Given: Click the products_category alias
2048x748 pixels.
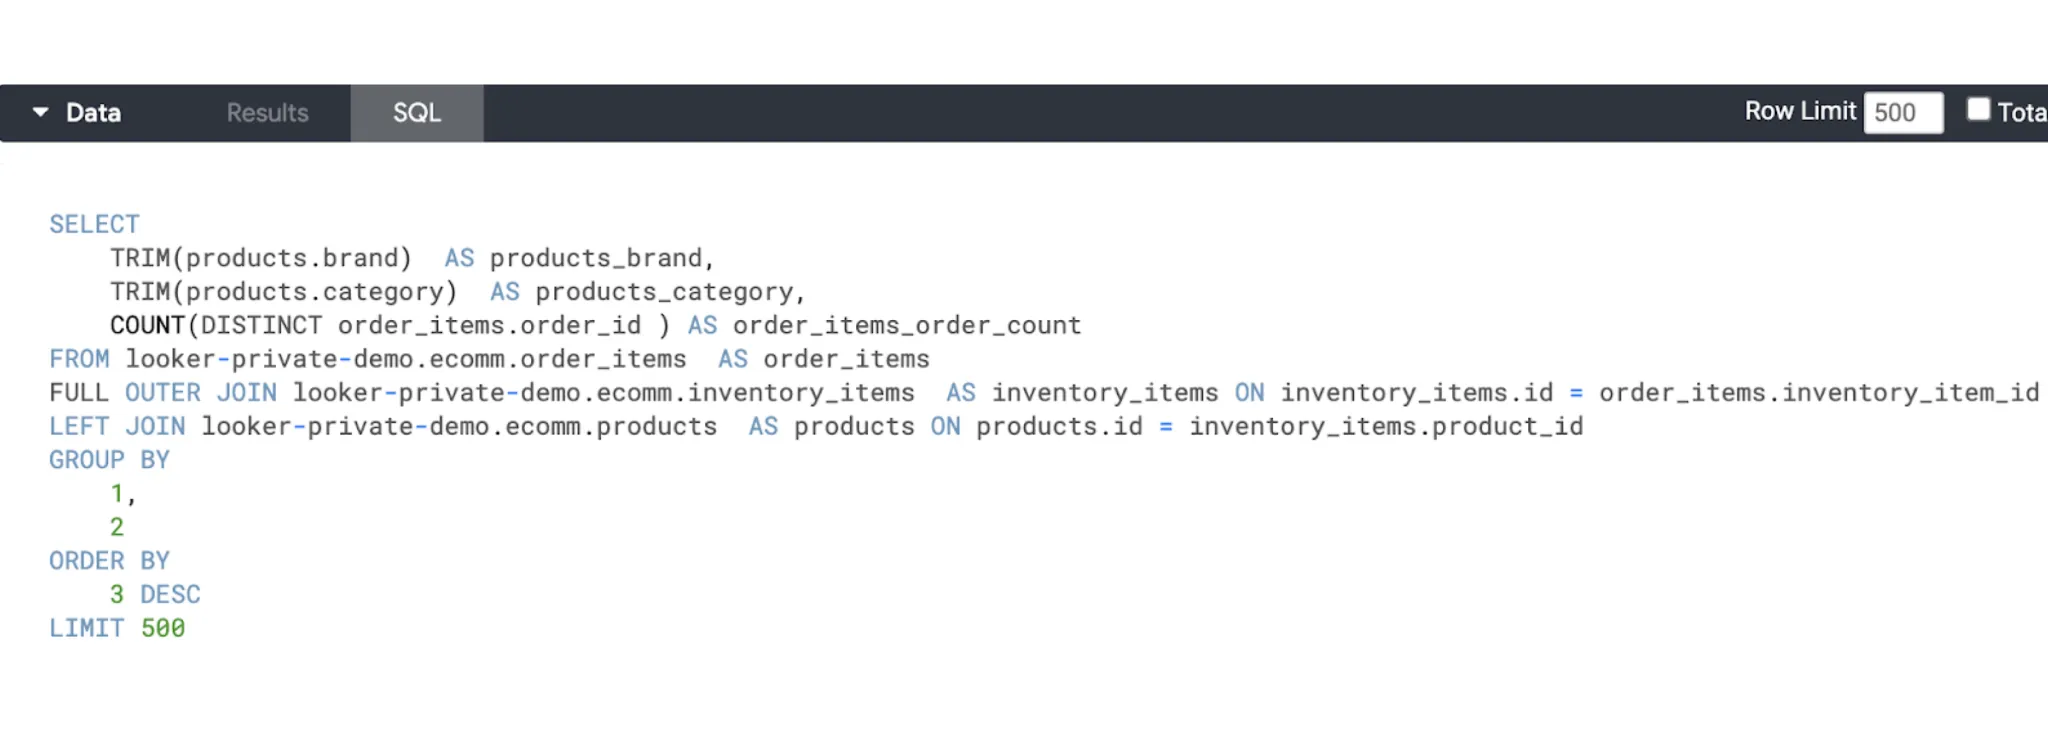Looking at the screenshot, I should point(665,292).
